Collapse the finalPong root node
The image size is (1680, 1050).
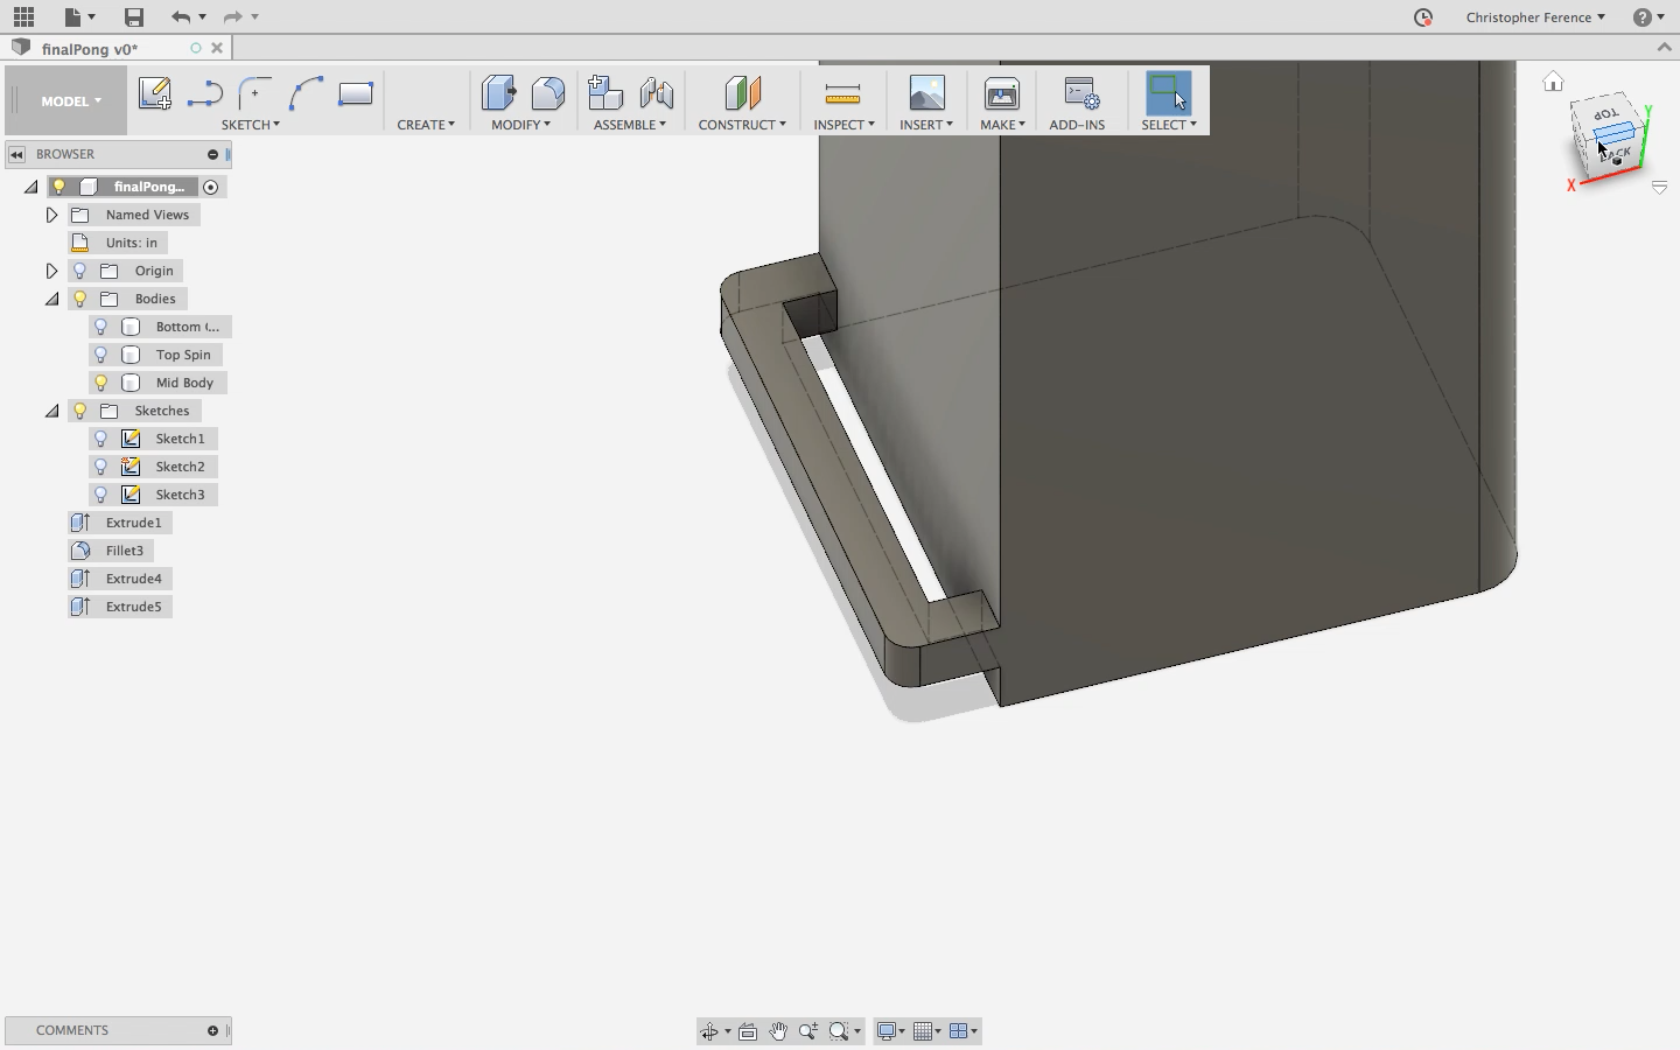pos(31,187)
